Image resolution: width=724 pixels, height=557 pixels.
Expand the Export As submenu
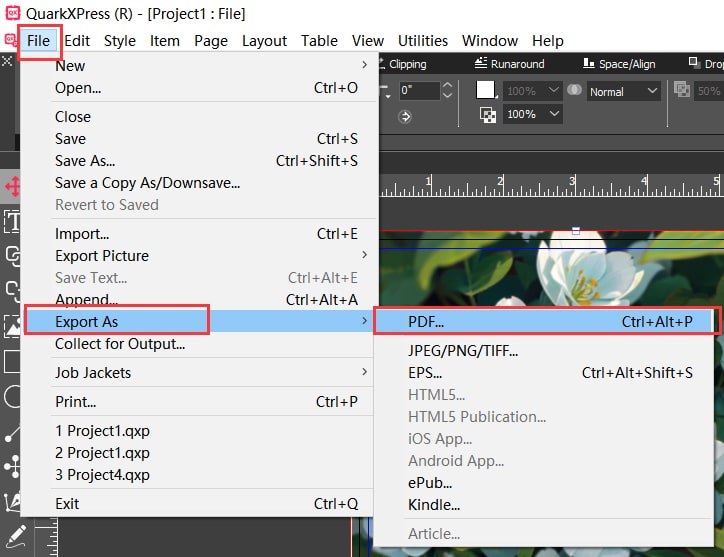point(199,321)
